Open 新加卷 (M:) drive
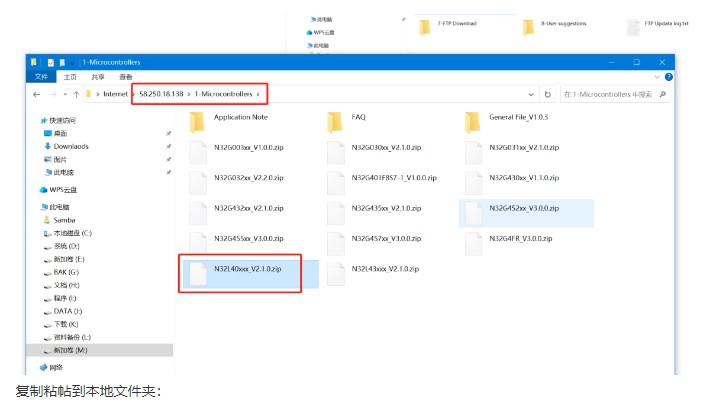 point(70,350)
